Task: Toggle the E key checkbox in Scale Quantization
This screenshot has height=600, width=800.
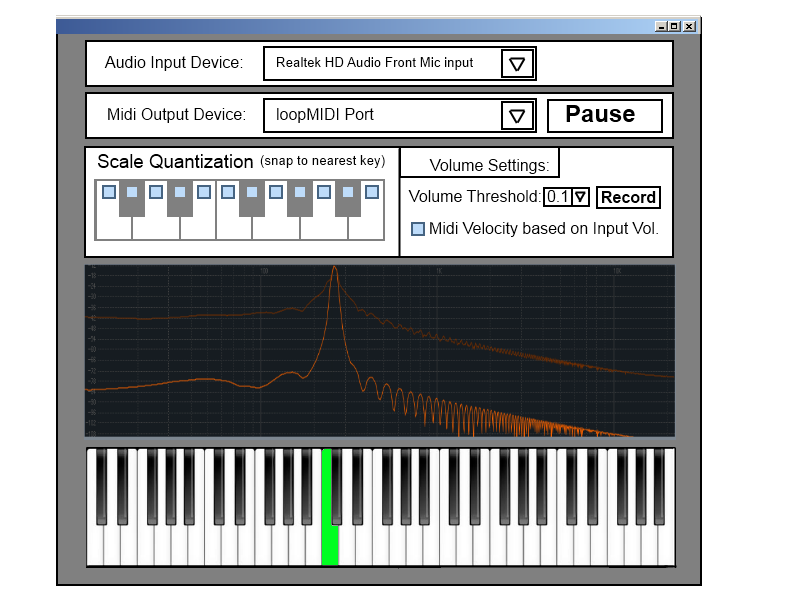Action: click(204, 192)
